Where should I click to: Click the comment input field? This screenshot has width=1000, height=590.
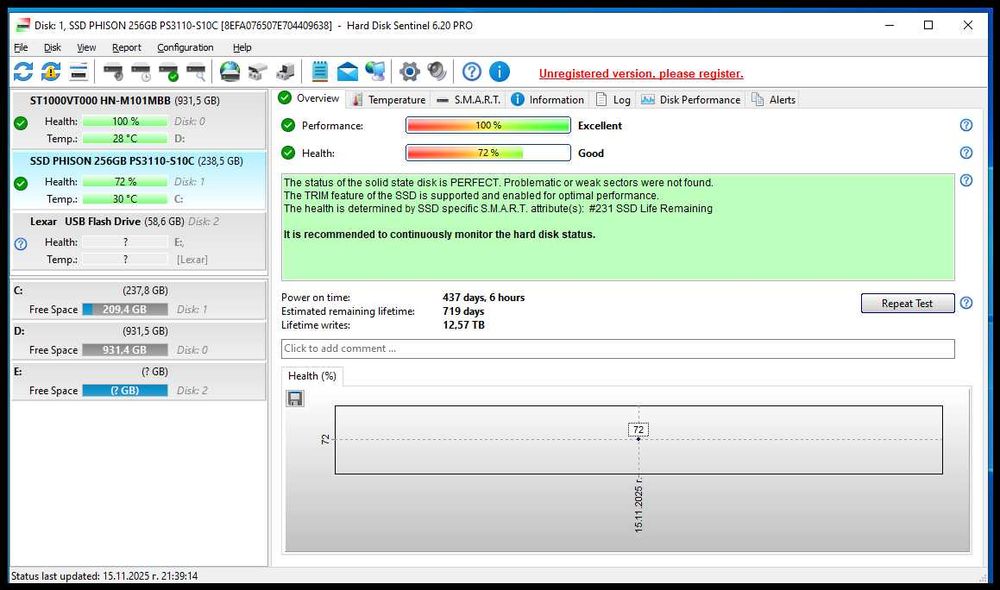point(617,348)
